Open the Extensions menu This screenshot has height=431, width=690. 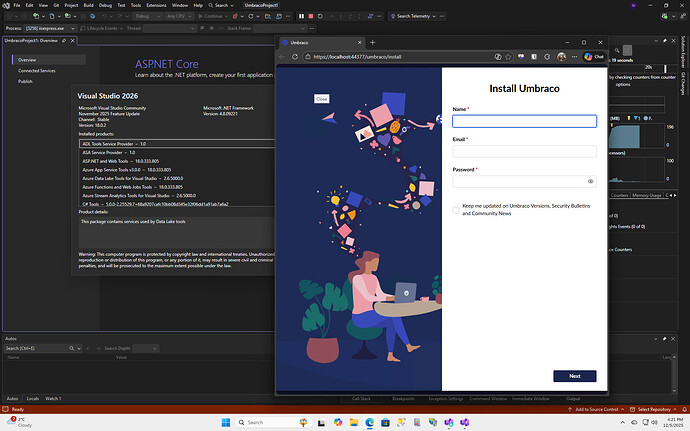click(156, 5)
